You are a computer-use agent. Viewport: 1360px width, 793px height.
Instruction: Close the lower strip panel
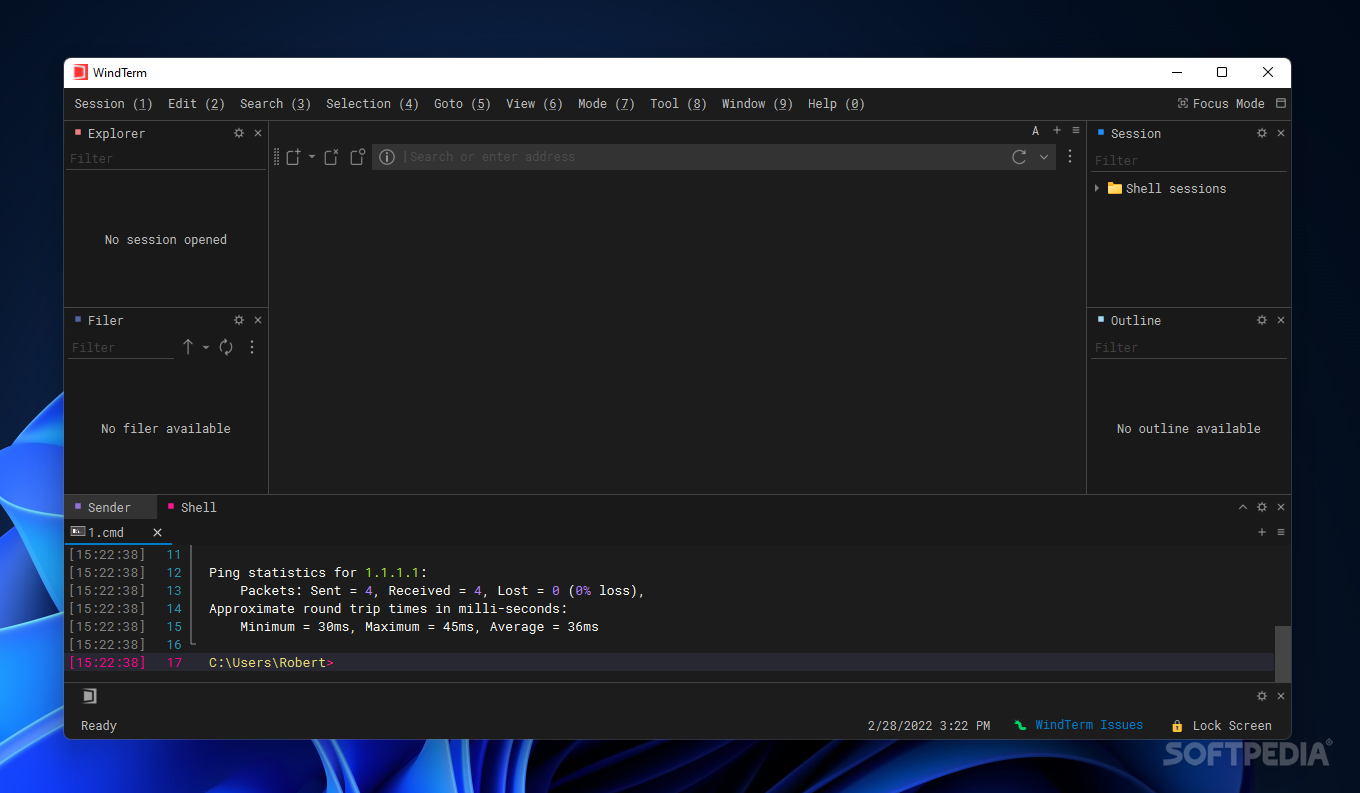[1281, 696]
